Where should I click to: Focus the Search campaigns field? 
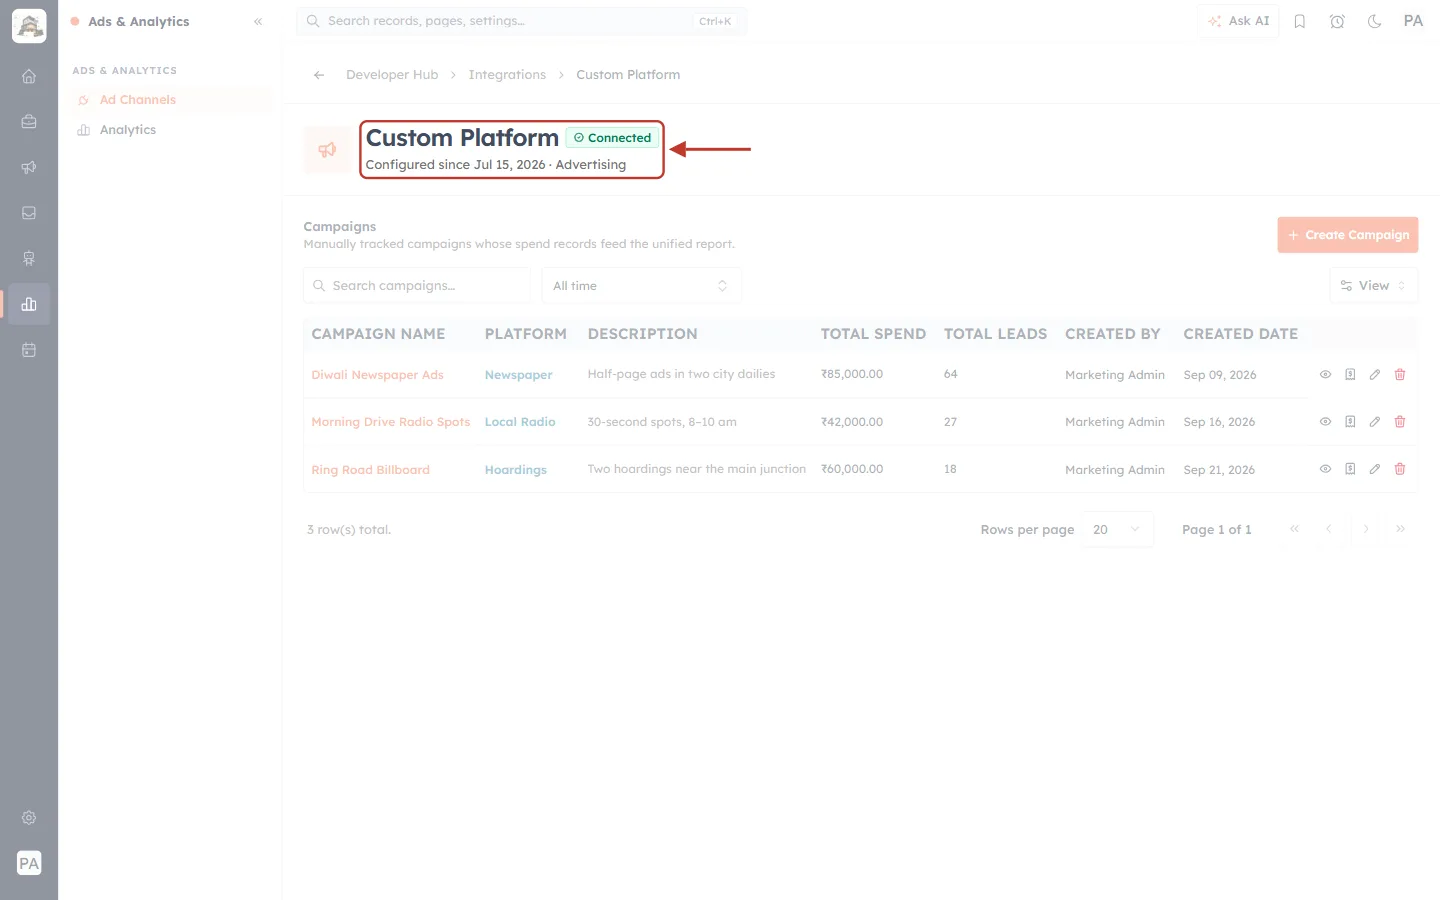(416, 286)
